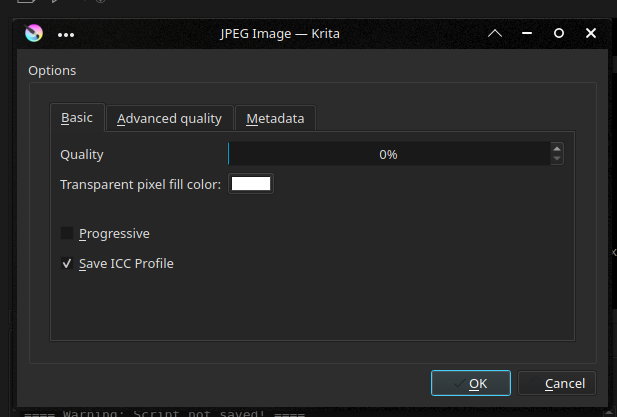Click the Quality percentage slider bar
617x417 pixels.
click(388, 154)
